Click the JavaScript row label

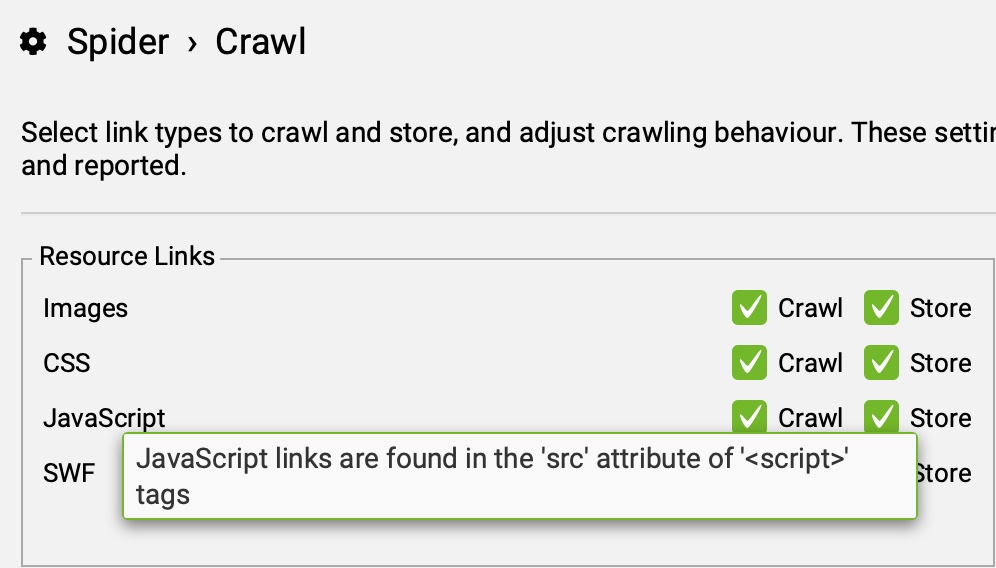pyautogui.click(x=104, y=418)
